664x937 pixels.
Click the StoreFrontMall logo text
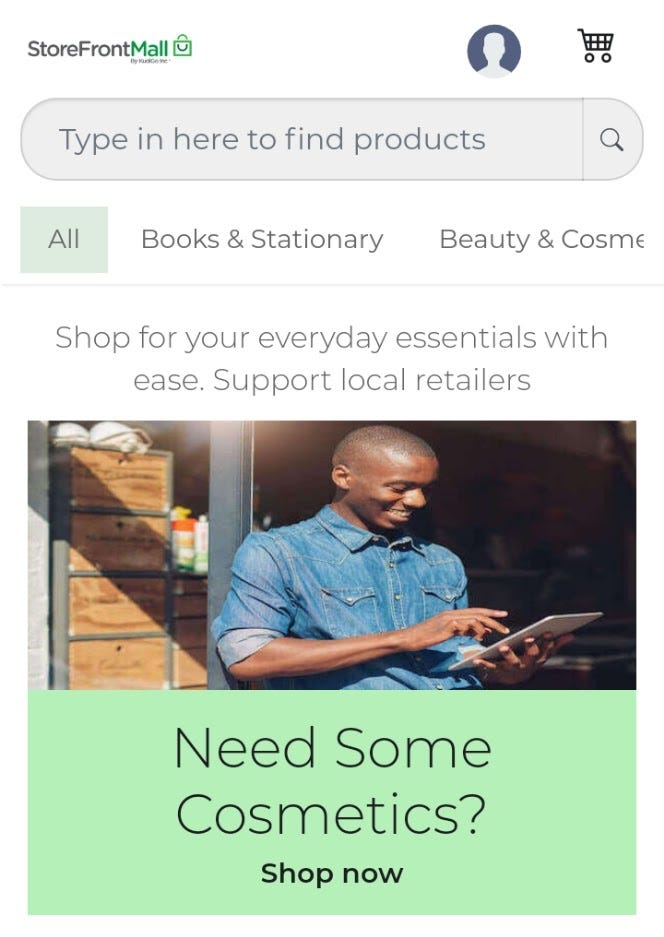point(97,49)
